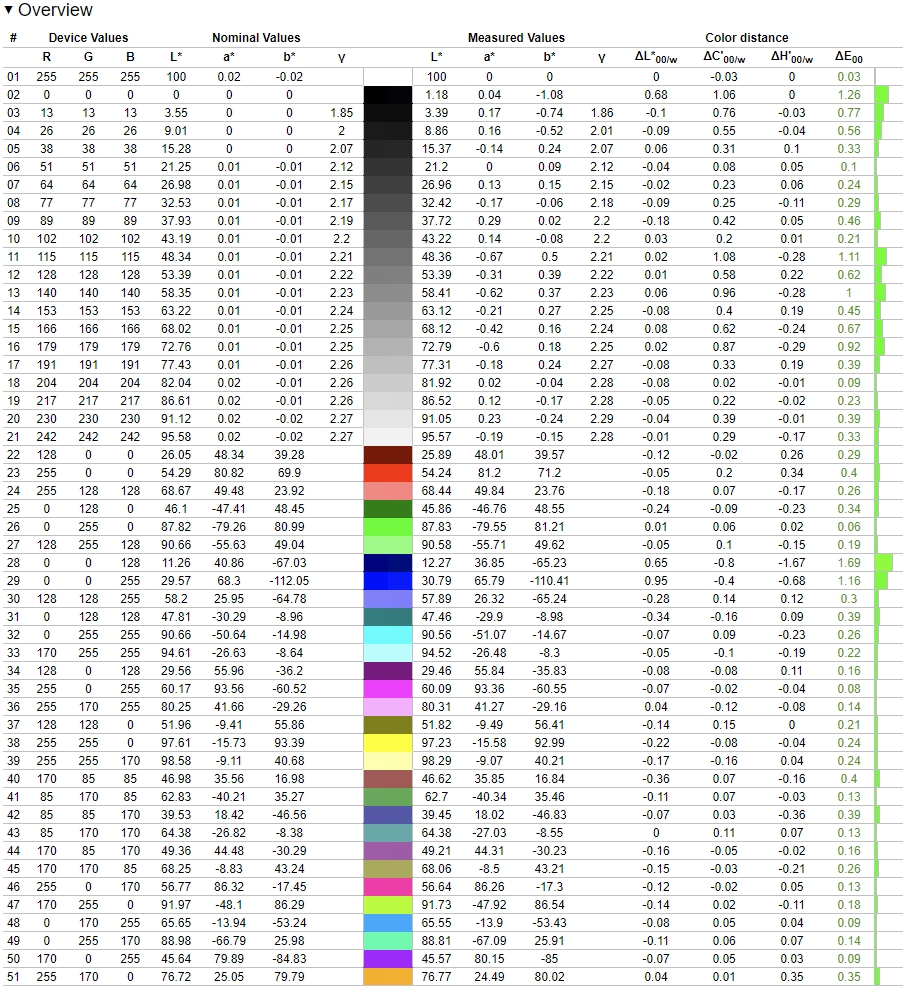Select the pure blue swatch in row 29
Viewport: 908px width, 989px height.
(x=388, y=581)
